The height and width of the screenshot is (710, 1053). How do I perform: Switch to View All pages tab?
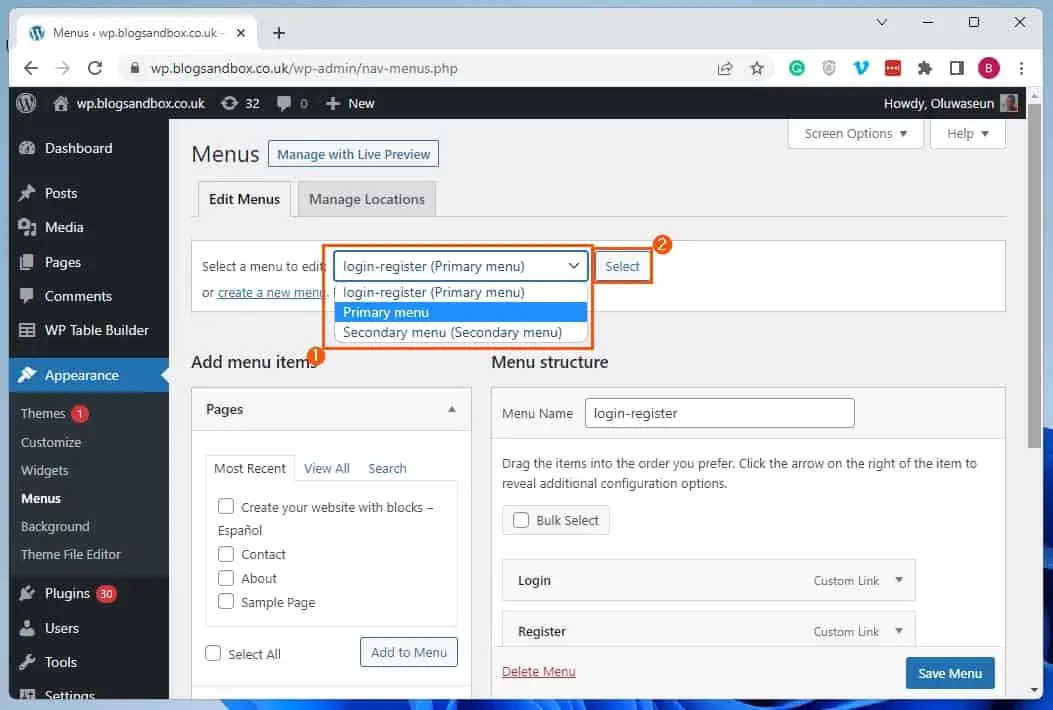pyautogui.click(x=326, y=468)
